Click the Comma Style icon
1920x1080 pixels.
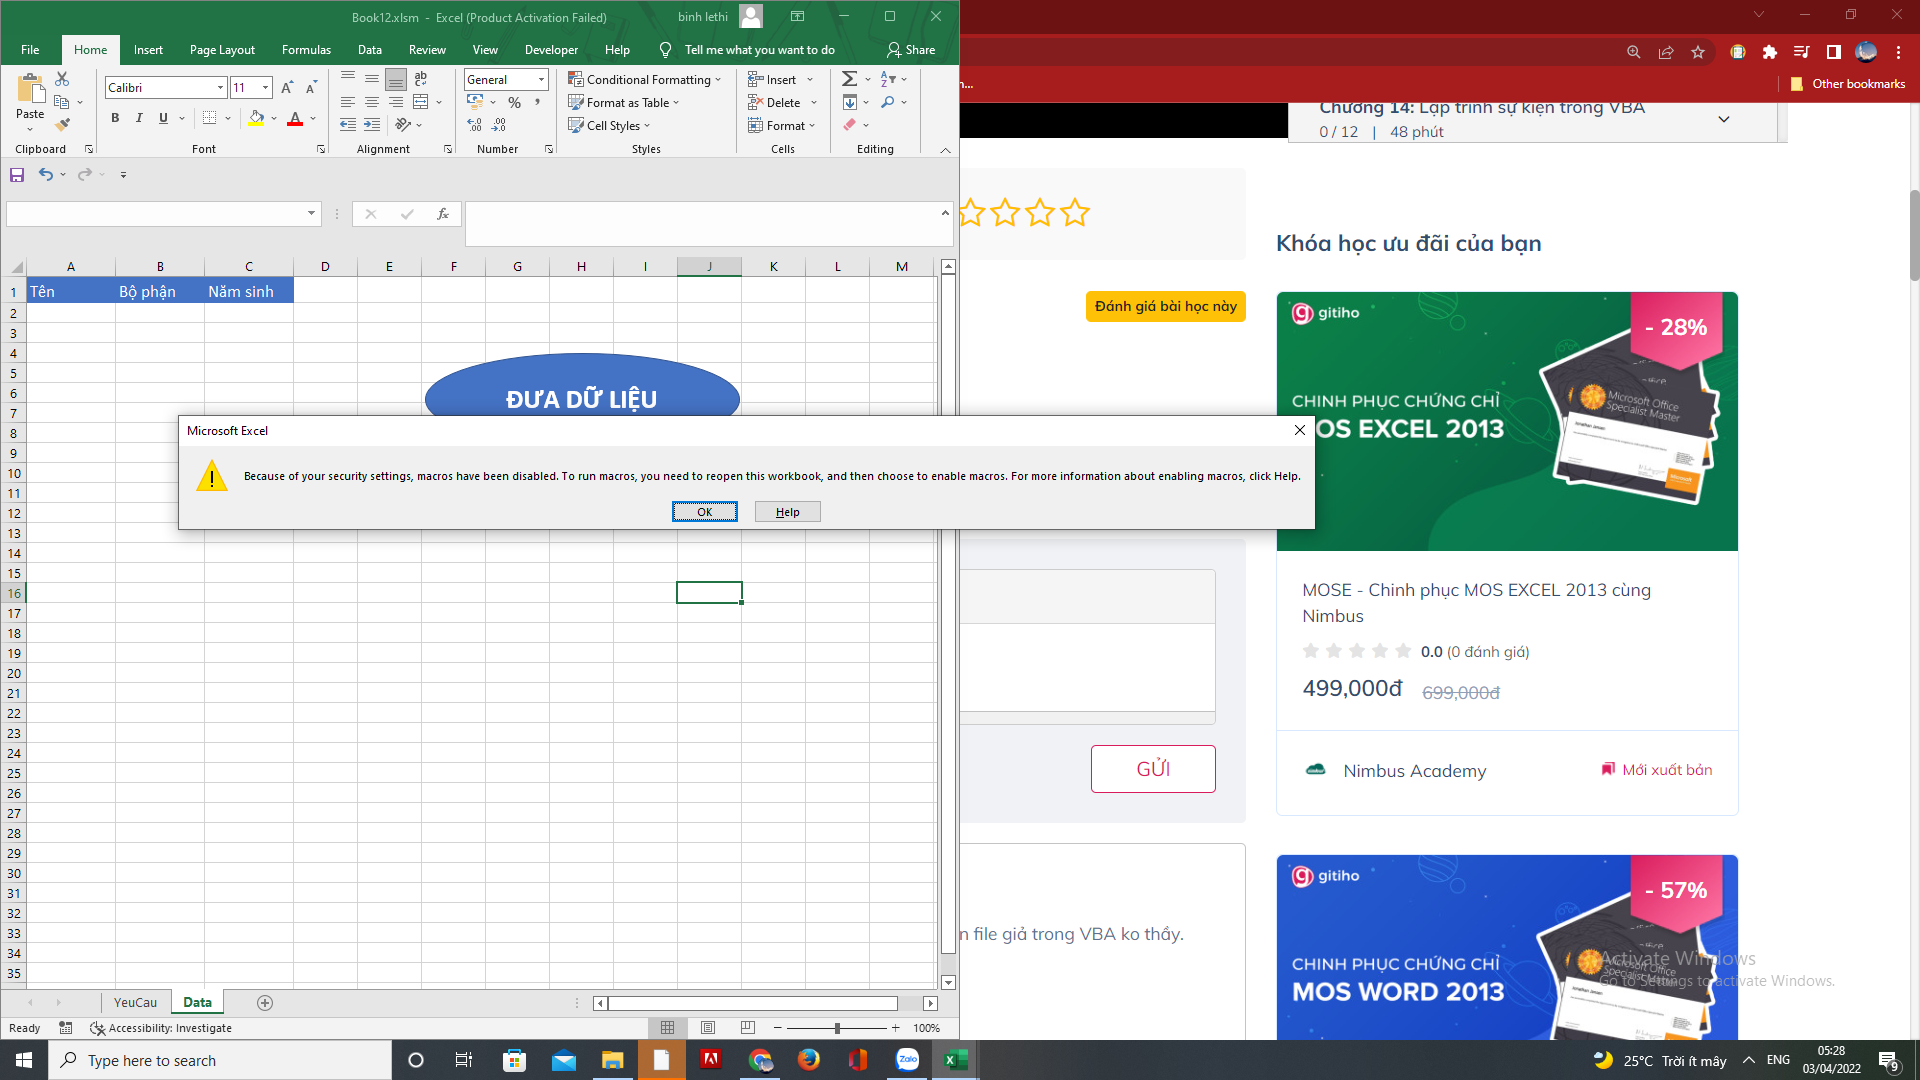(x=538, y=102)
